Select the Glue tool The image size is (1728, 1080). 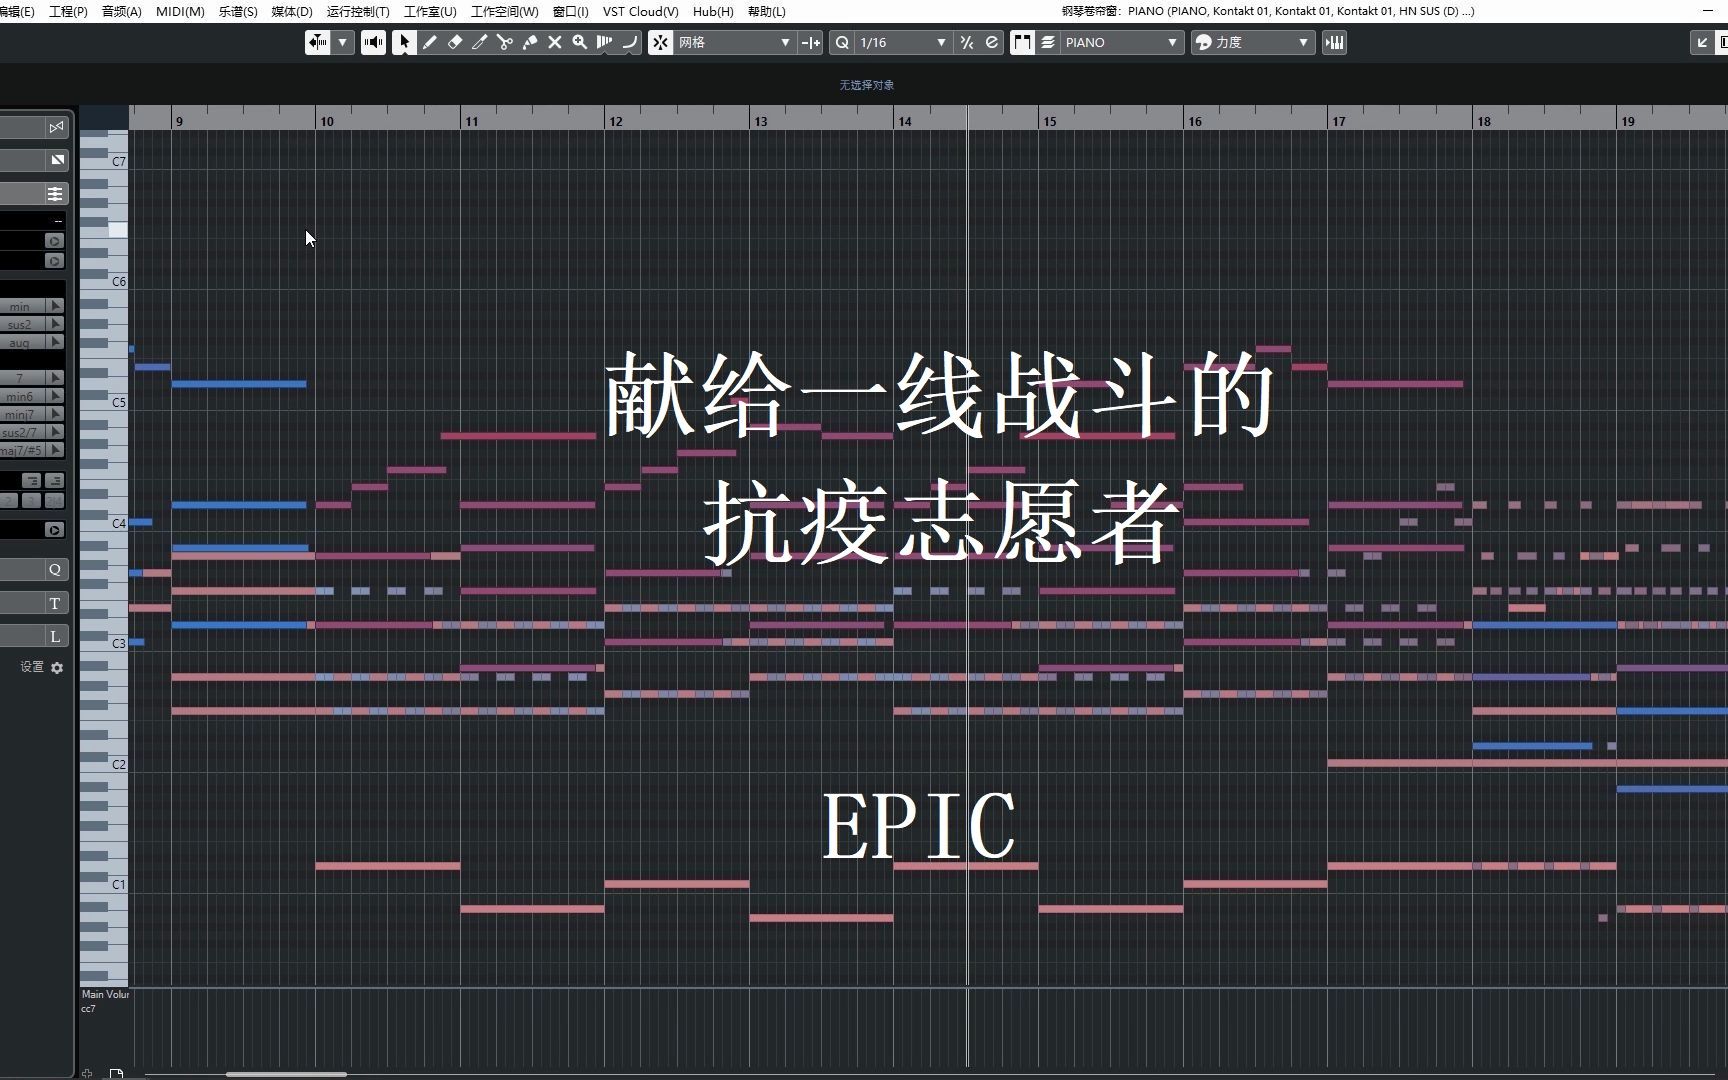pos(530,42)
